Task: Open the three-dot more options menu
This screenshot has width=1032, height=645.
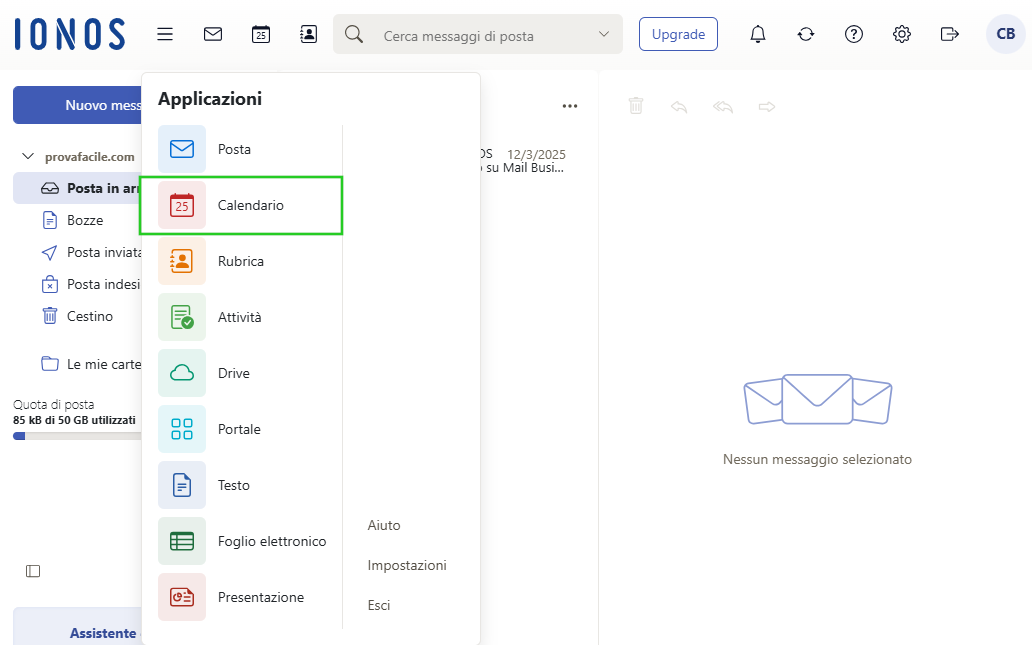Action: (x=570, y=106)
